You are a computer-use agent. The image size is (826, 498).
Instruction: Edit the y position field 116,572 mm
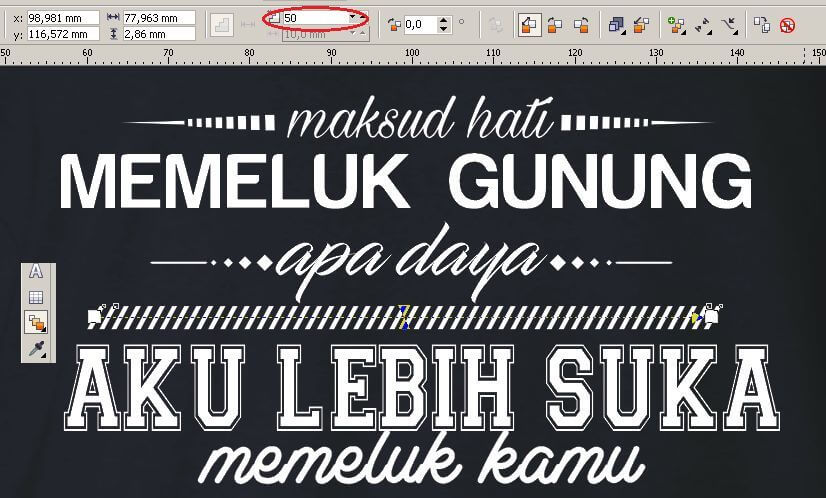click(x=63, y=34)
